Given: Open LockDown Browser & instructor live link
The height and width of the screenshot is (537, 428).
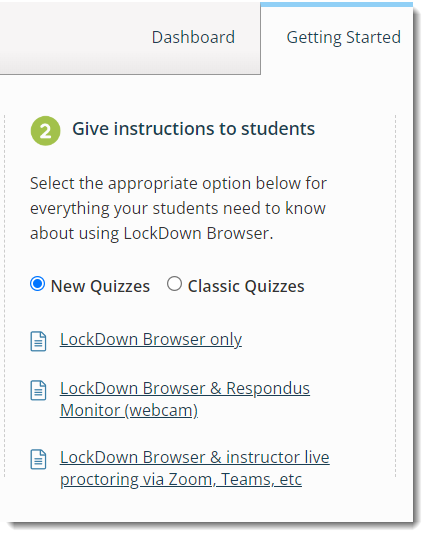Looking at the screenshot, I should (x=195, y=458).
